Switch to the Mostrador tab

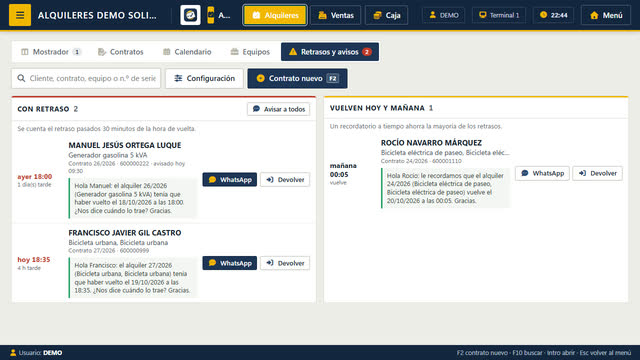(51, 52)
